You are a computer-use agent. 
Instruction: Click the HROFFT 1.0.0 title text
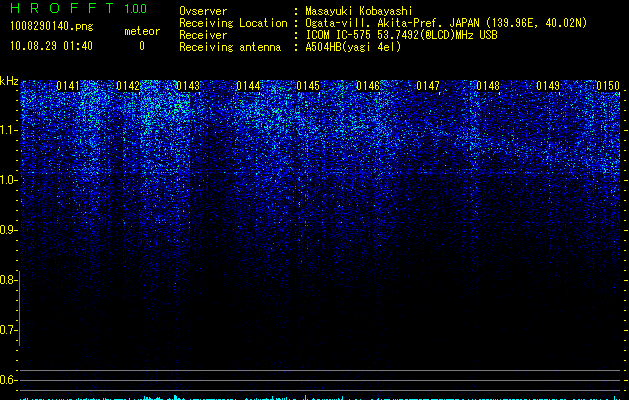click(78, 8)
